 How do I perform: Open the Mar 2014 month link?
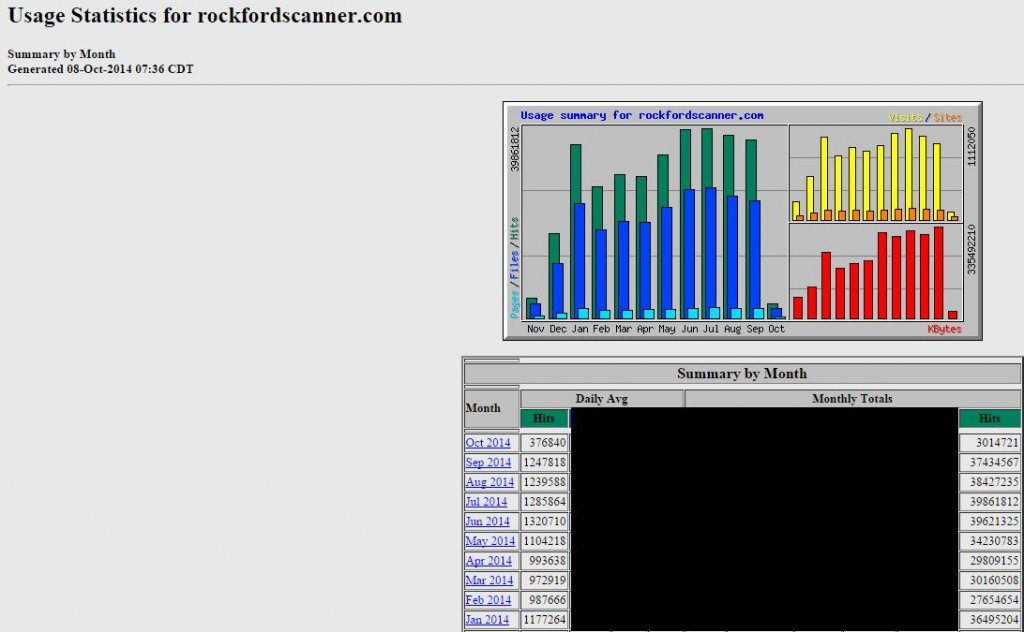(x=489, y=580)
